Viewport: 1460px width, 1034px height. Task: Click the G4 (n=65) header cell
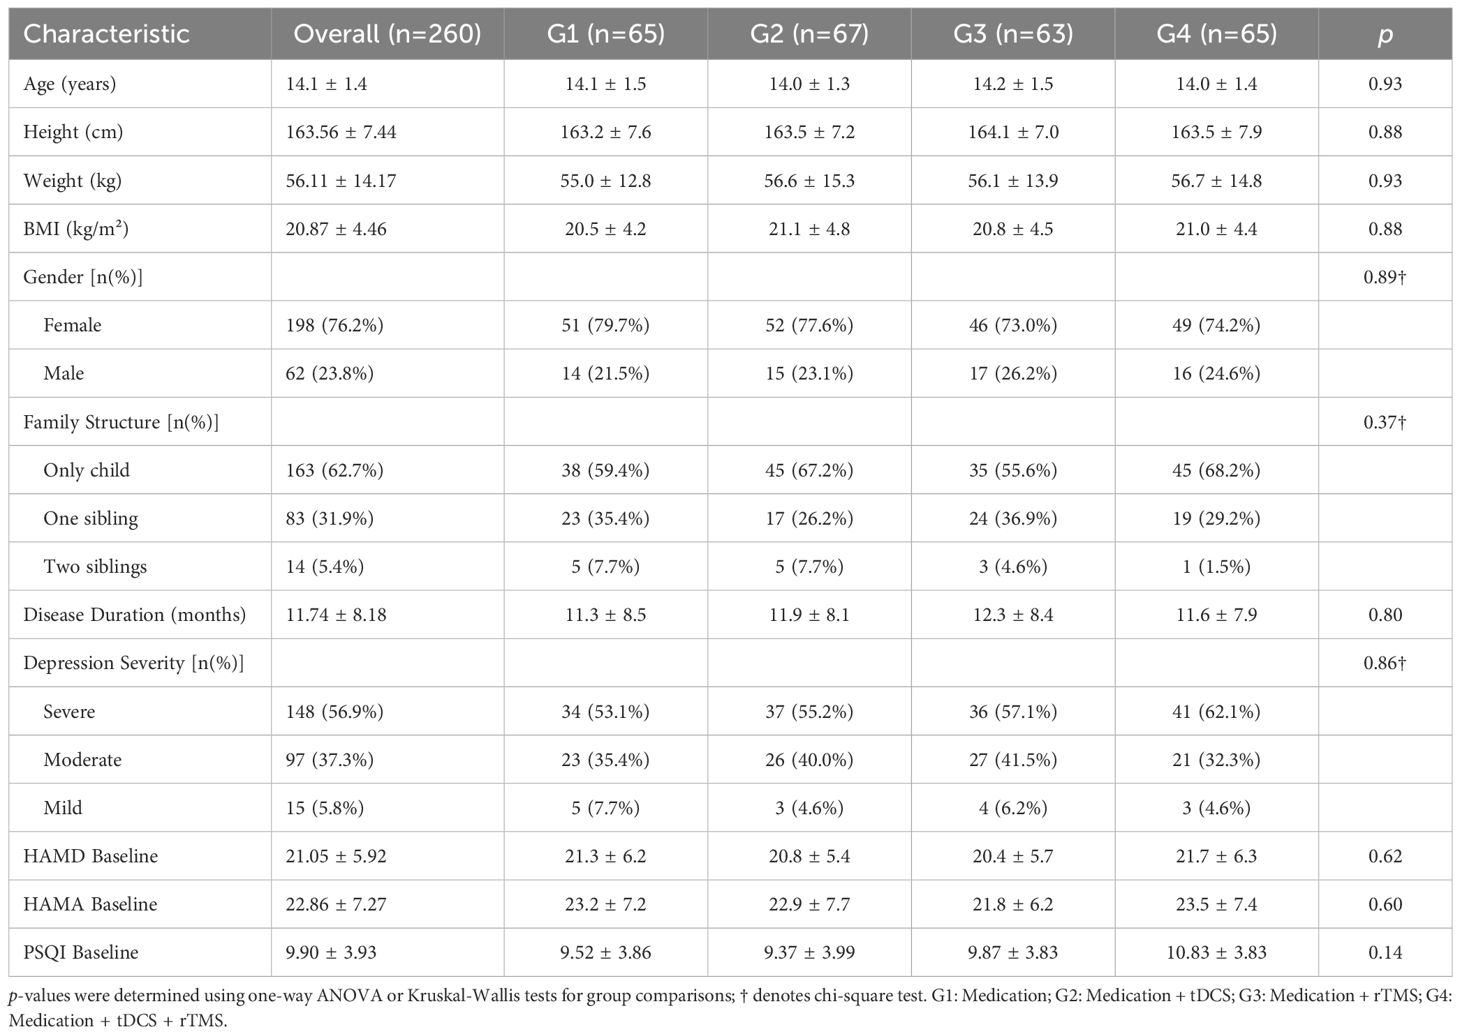pos(1216,34)
